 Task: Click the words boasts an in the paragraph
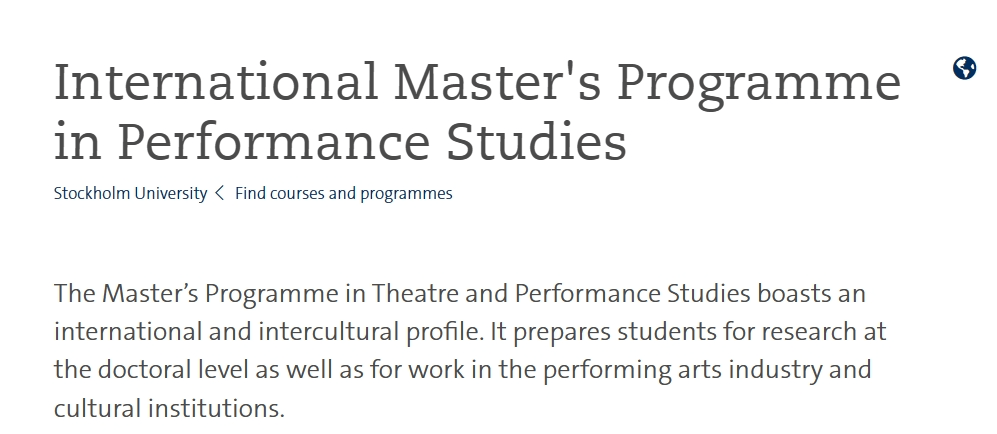pos(811,294)
